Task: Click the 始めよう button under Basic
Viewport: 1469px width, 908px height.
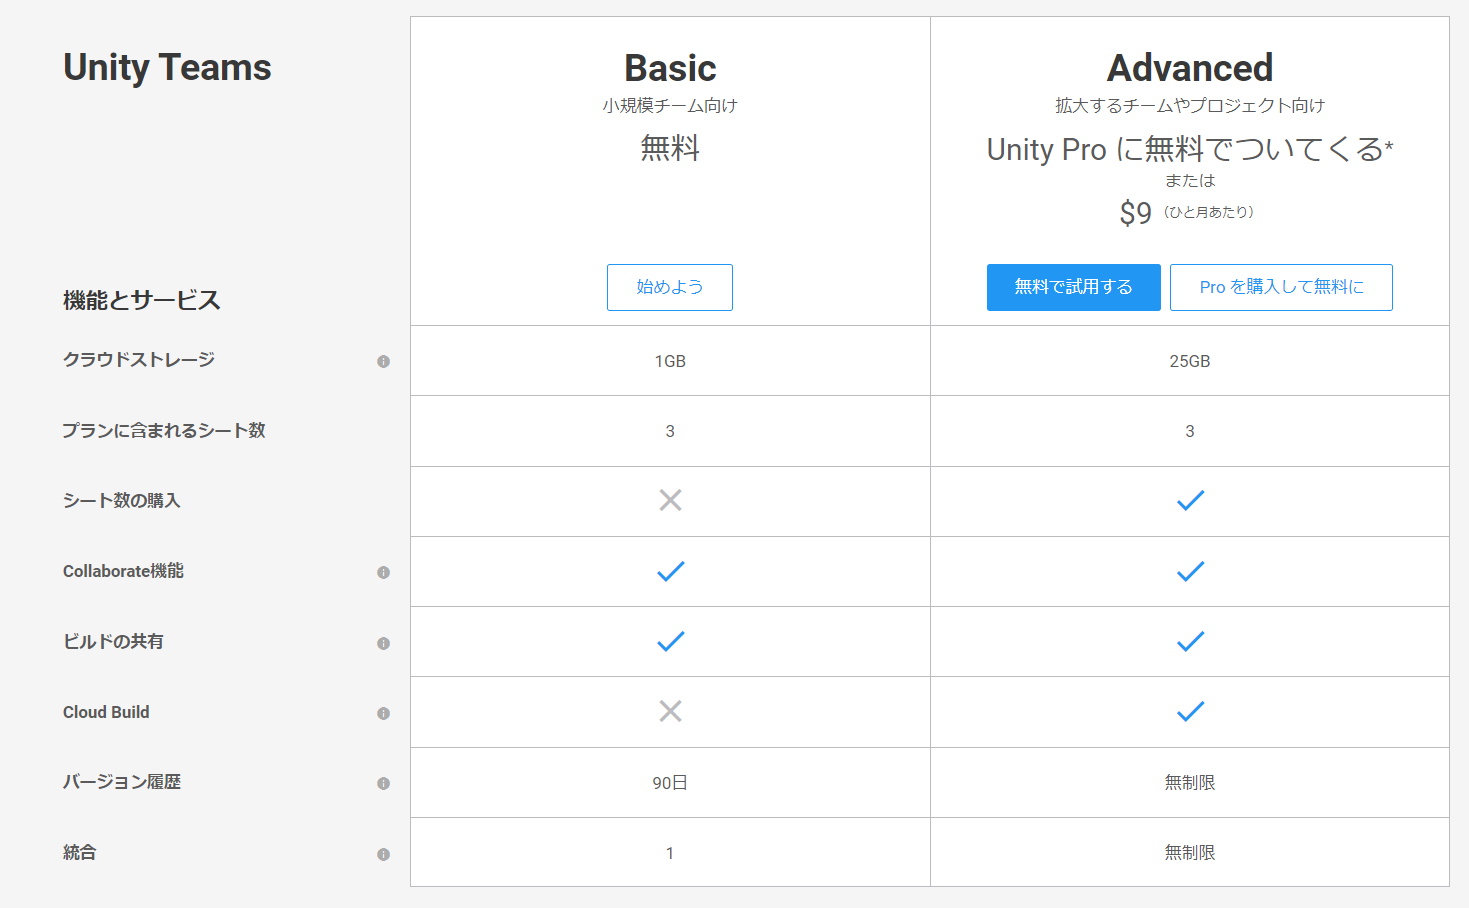Action: point(670,287)
